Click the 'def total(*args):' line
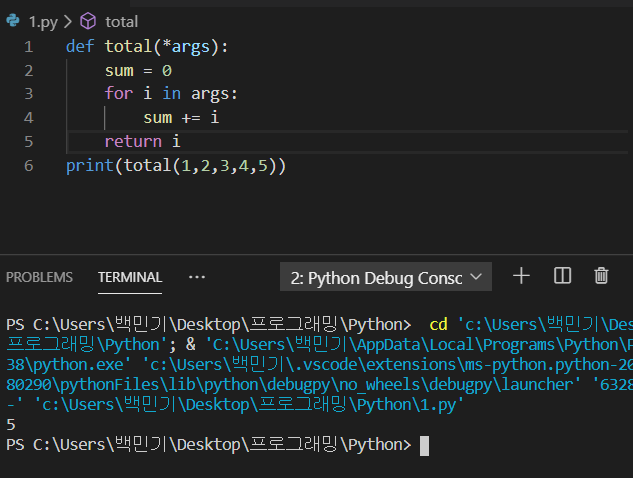The image size is (633, 478). click(147, 46)
